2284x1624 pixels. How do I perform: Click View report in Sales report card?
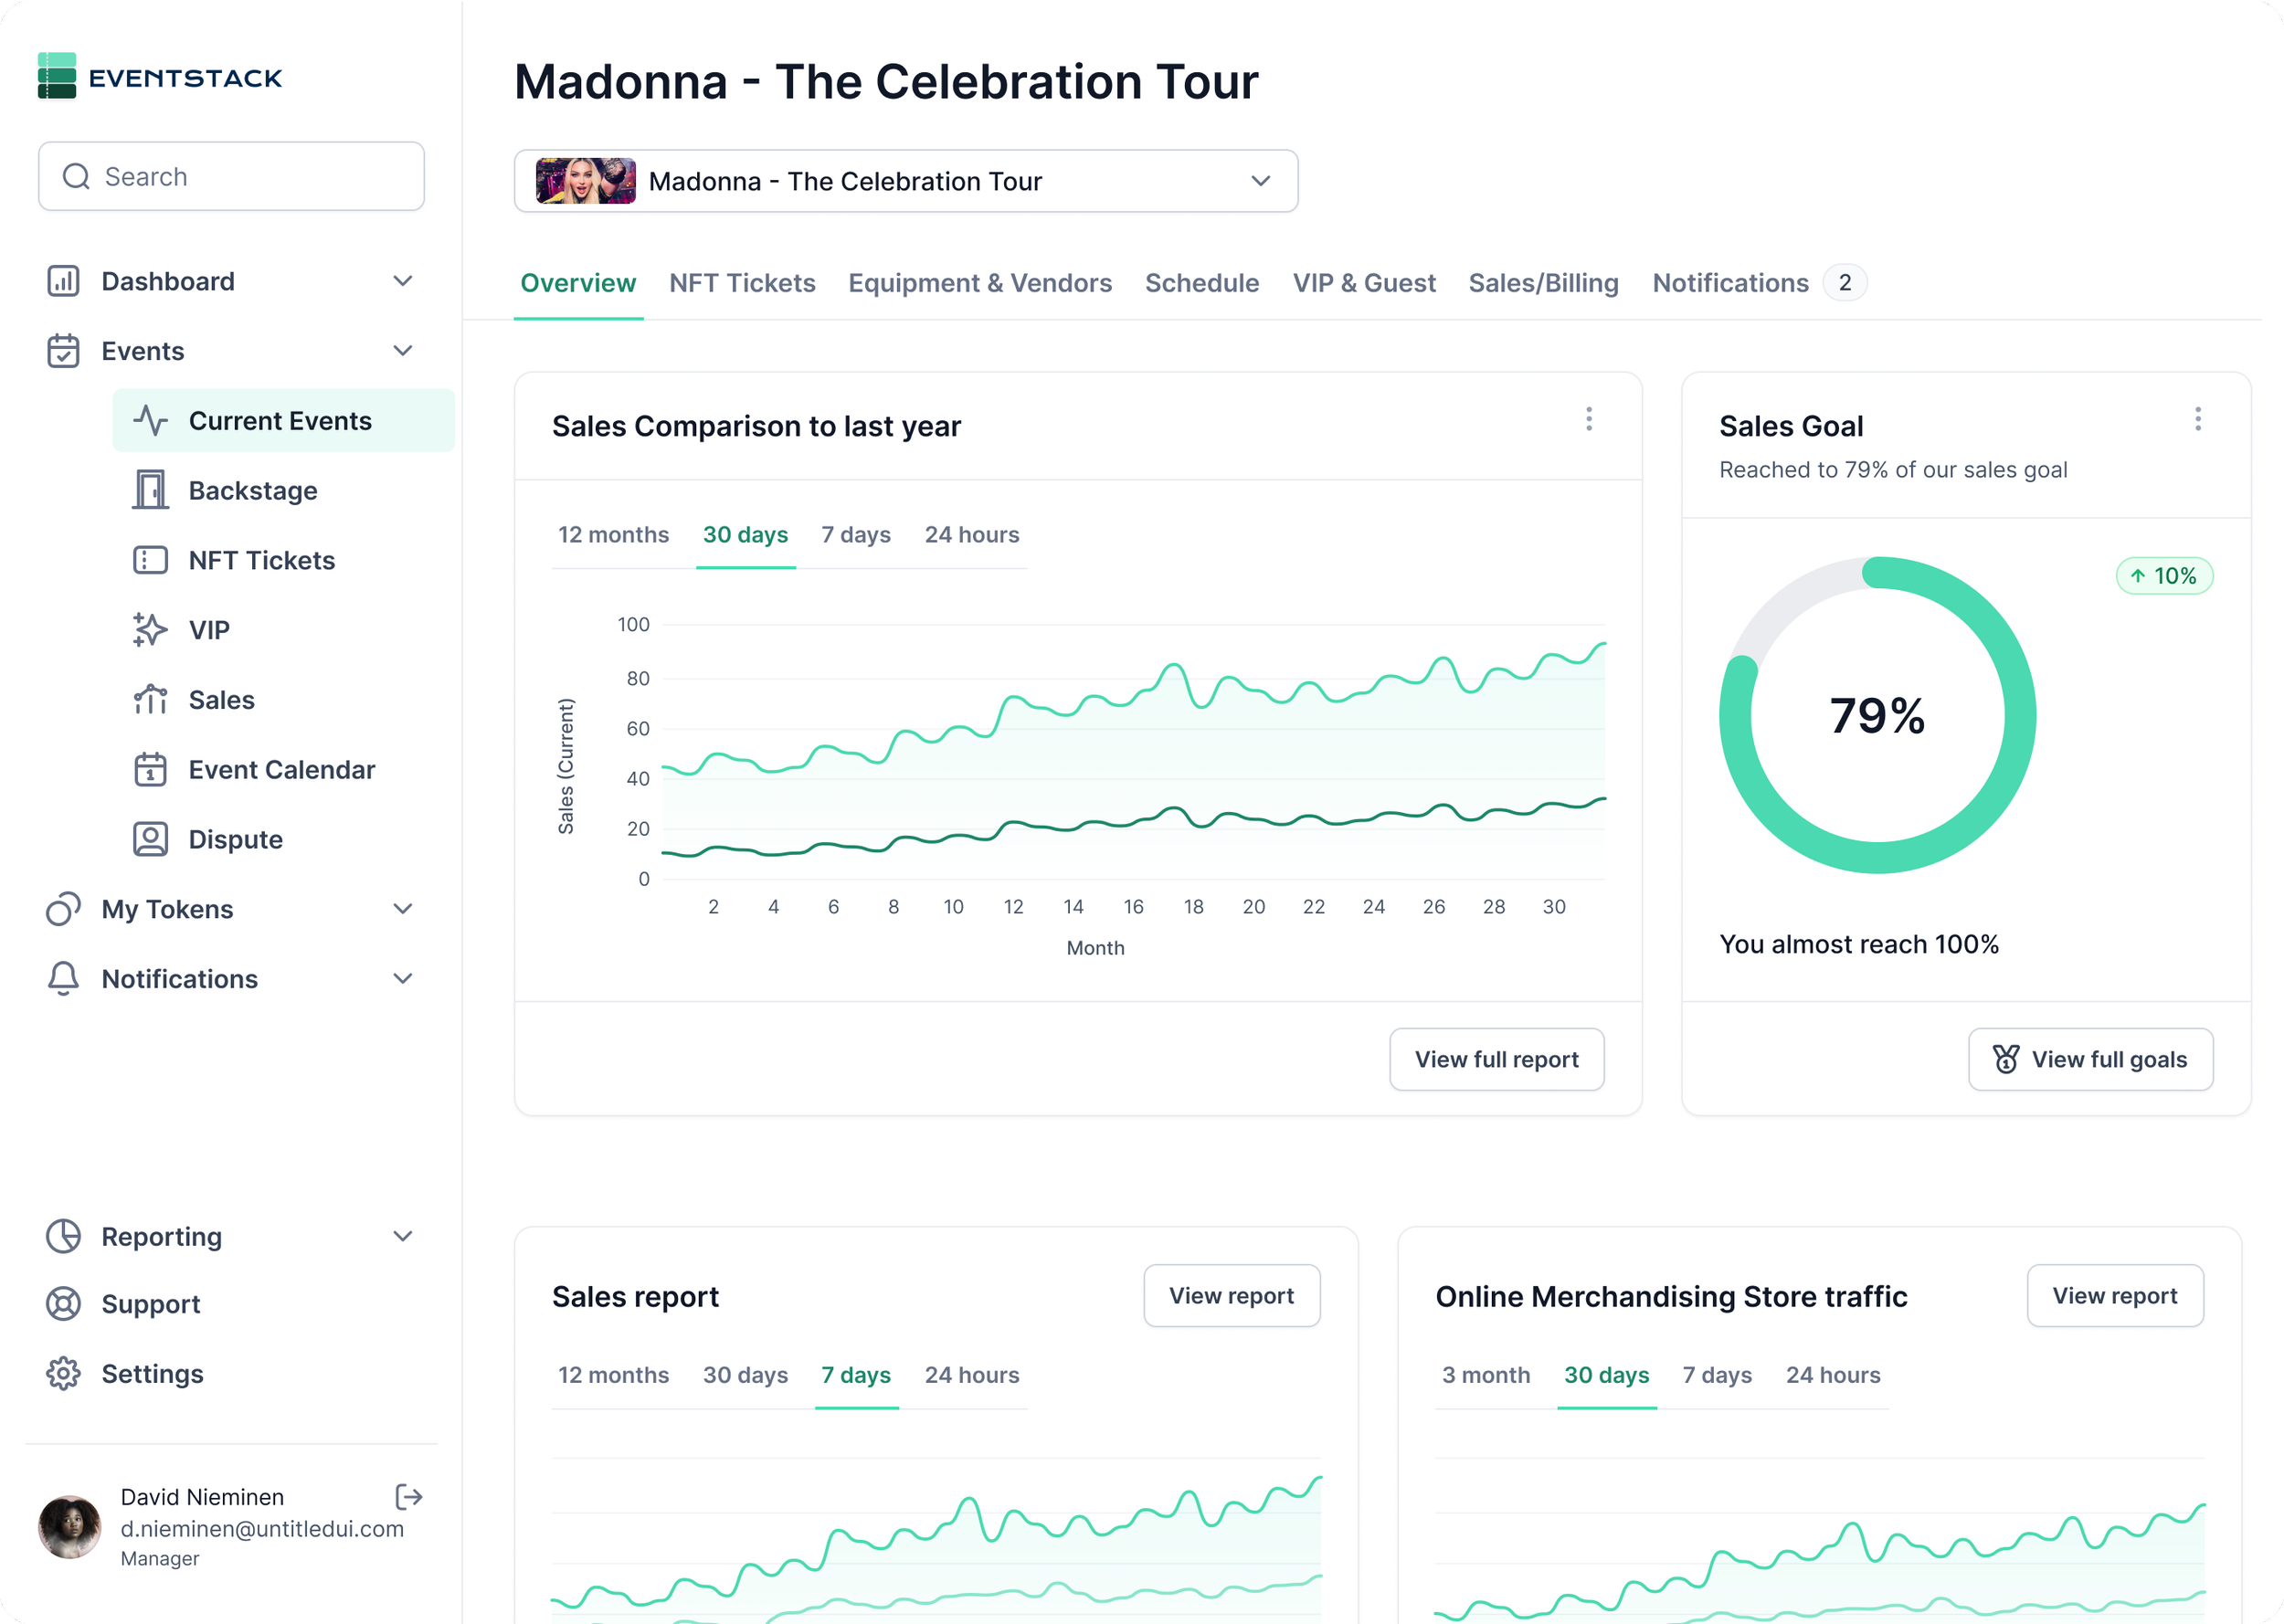coord(1232,1296)
